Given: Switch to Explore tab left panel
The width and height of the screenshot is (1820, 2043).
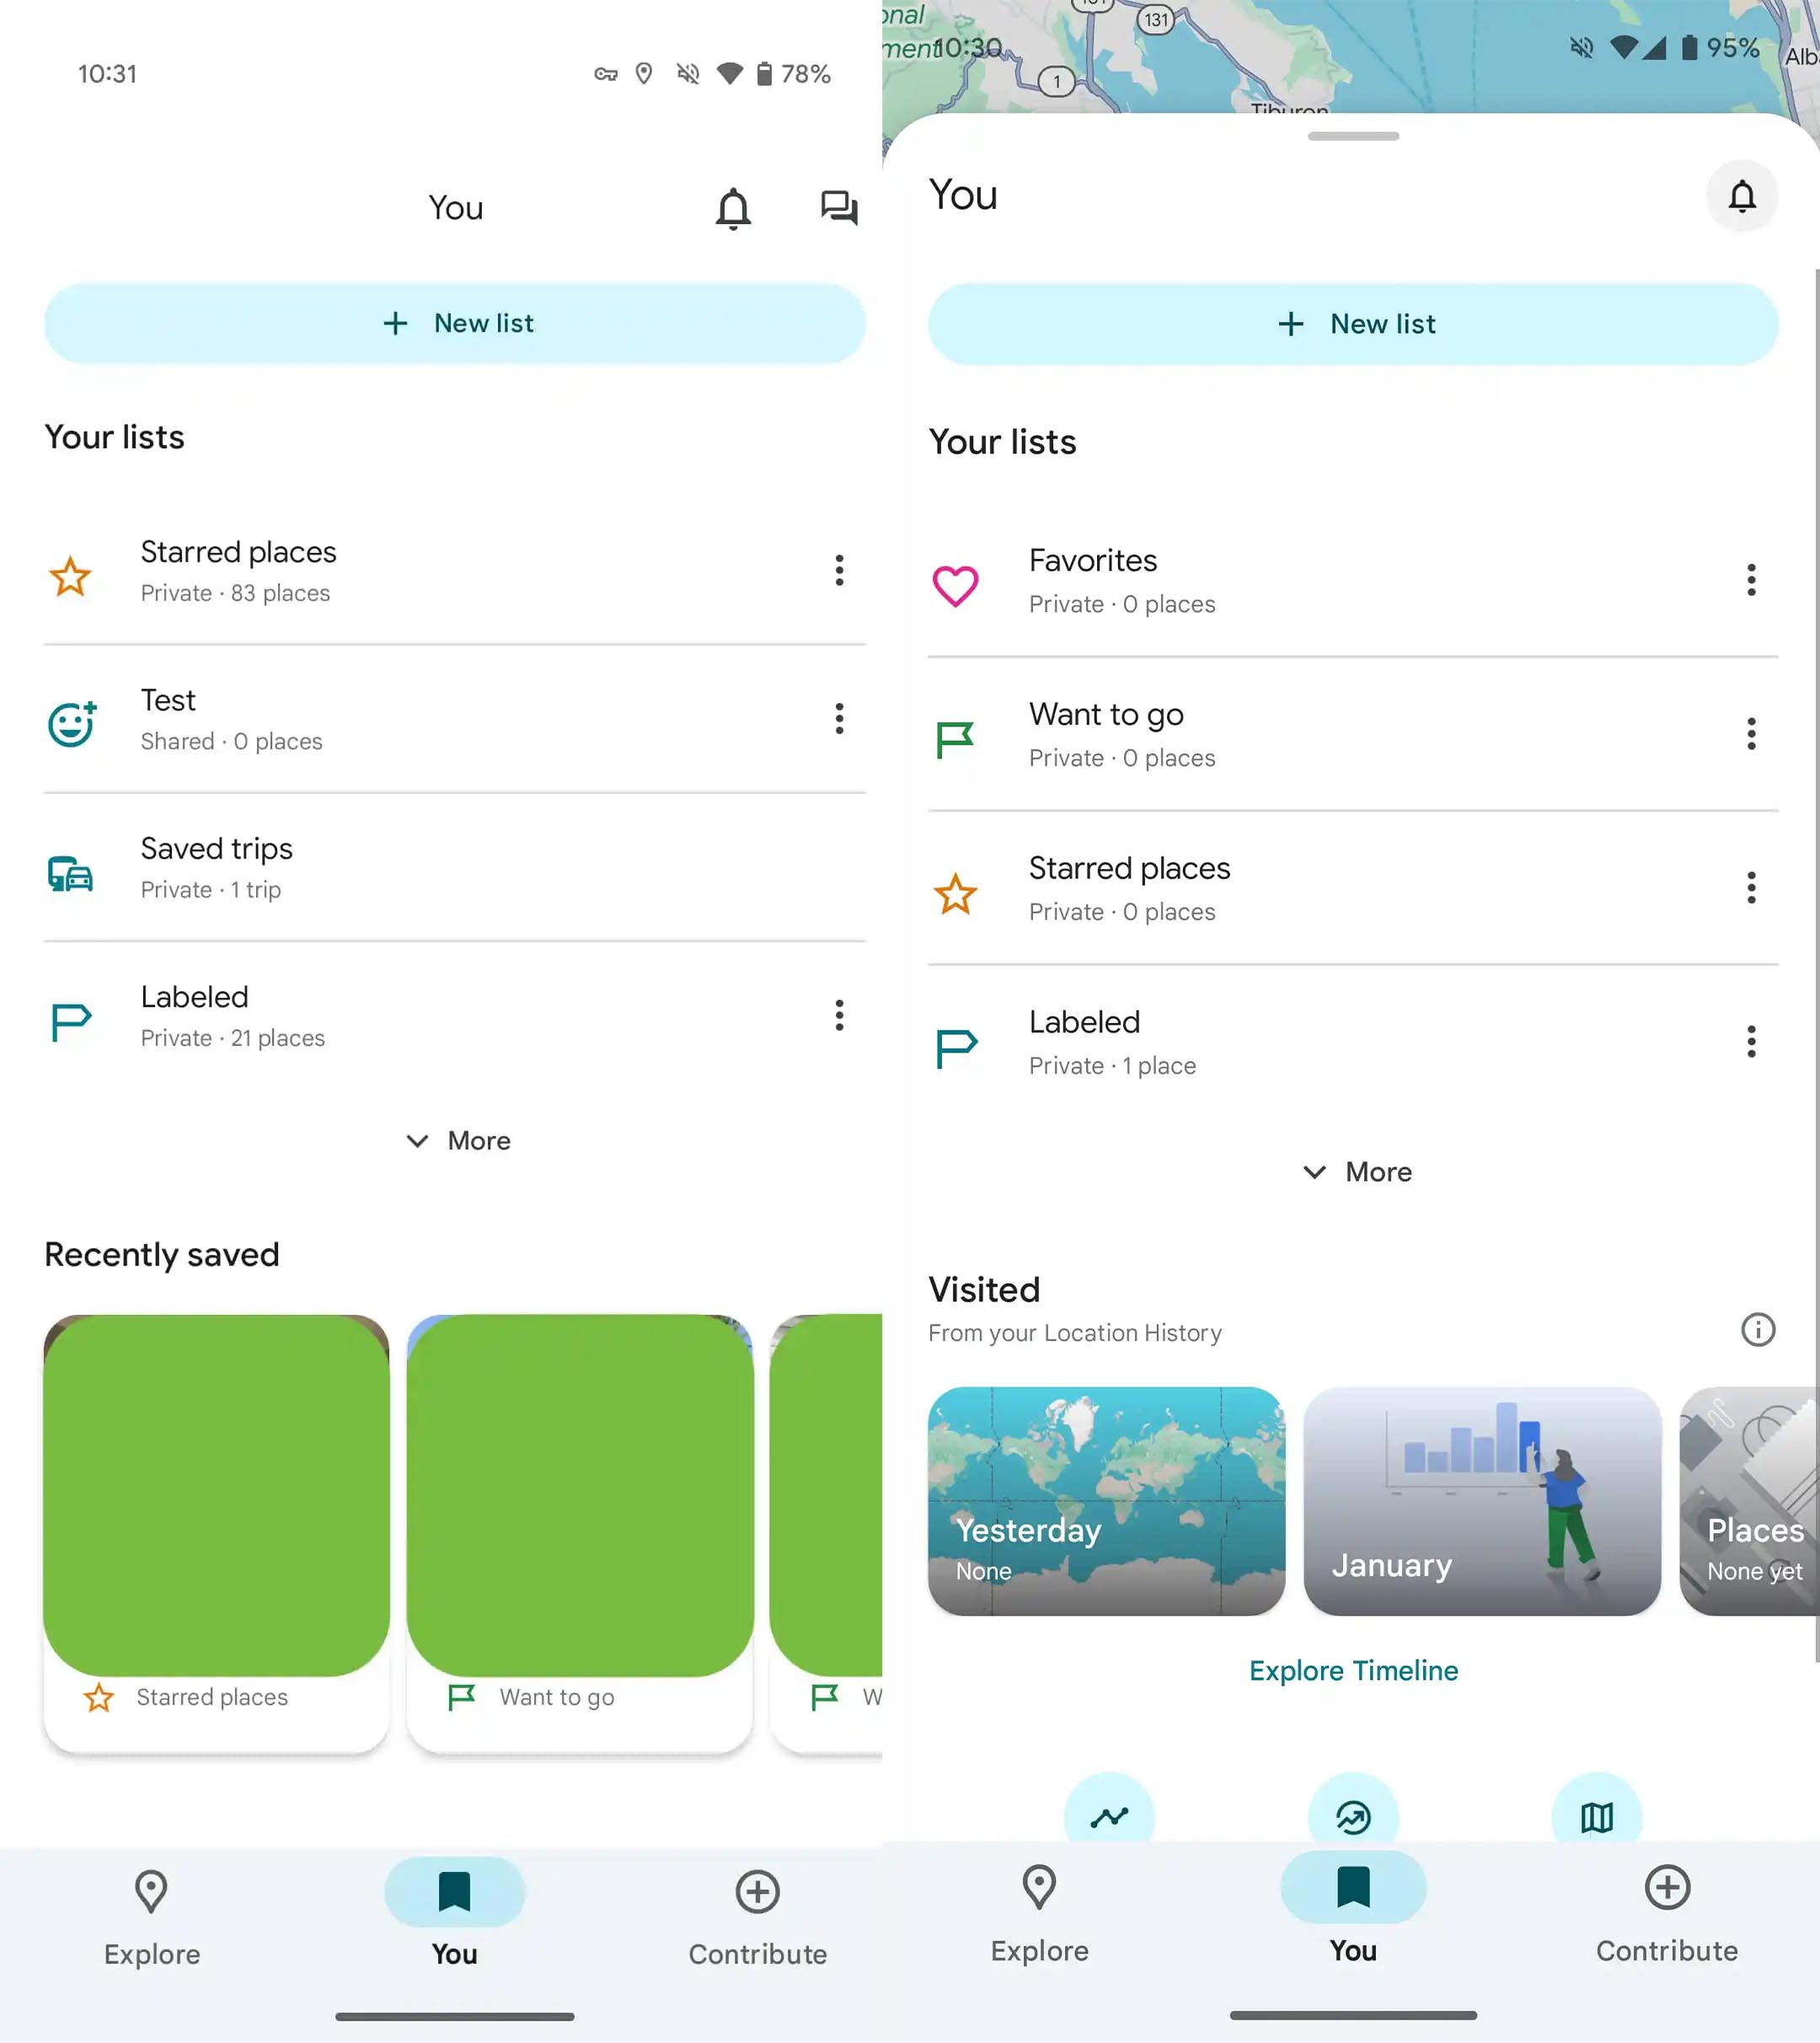Looking at the screenshot, I should click(153, 1913).
